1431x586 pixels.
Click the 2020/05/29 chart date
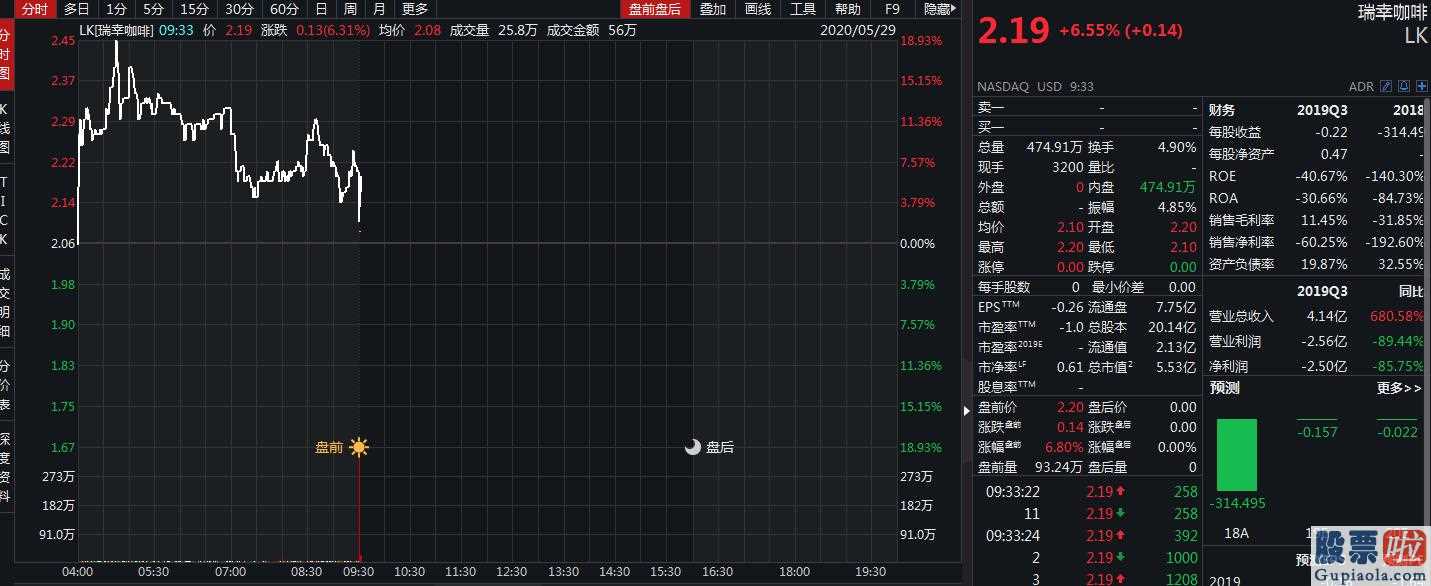858,30
